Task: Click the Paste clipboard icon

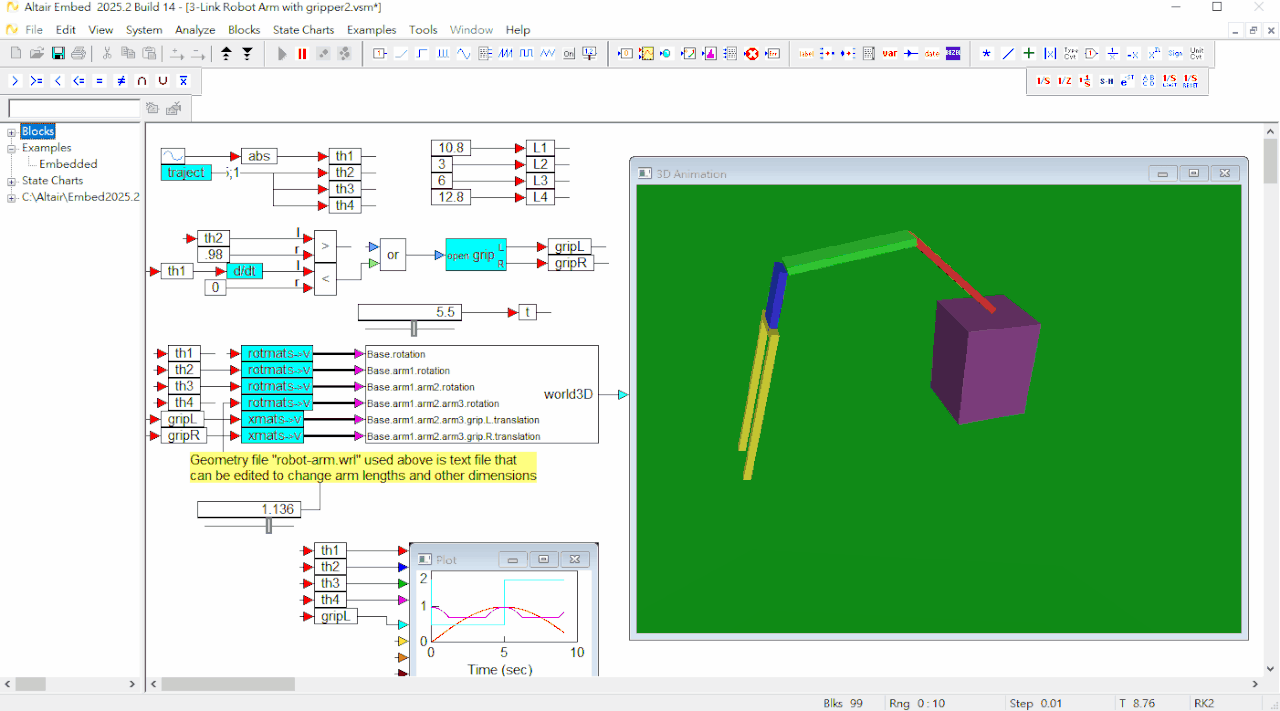Action: point(149,53)
